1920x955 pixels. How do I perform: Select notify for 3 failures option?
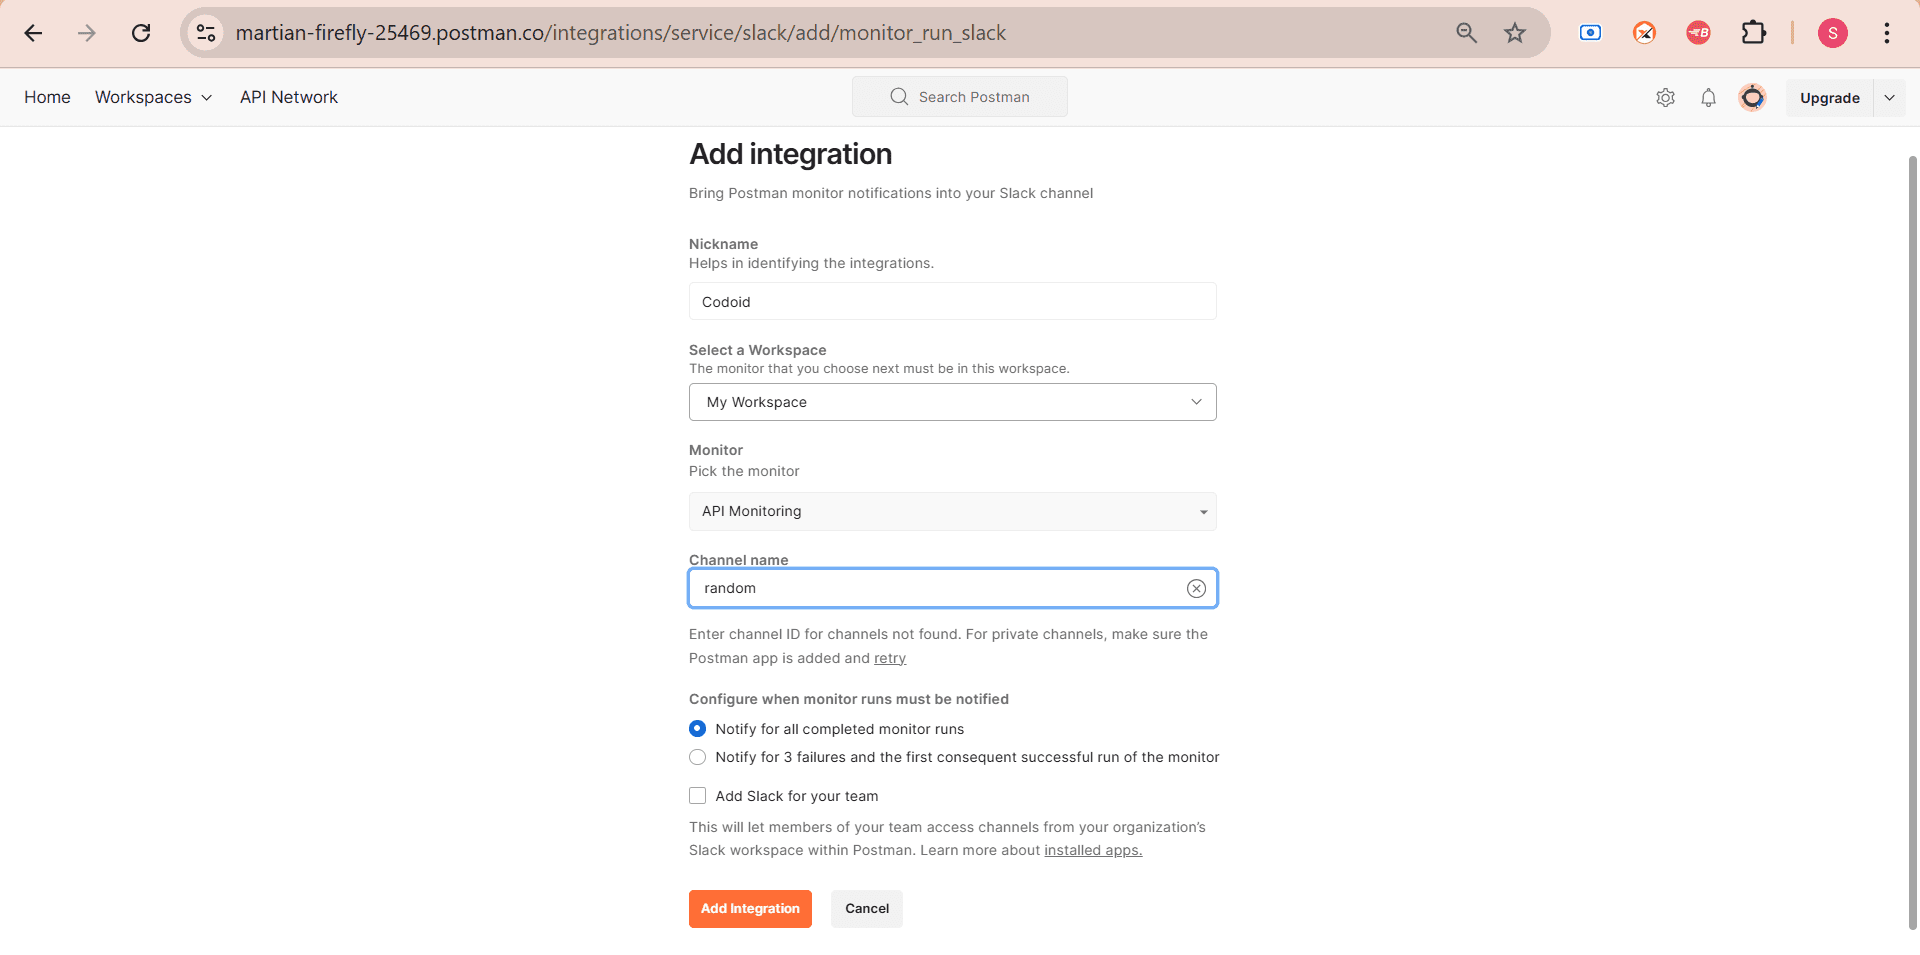[x=697, y=757]
